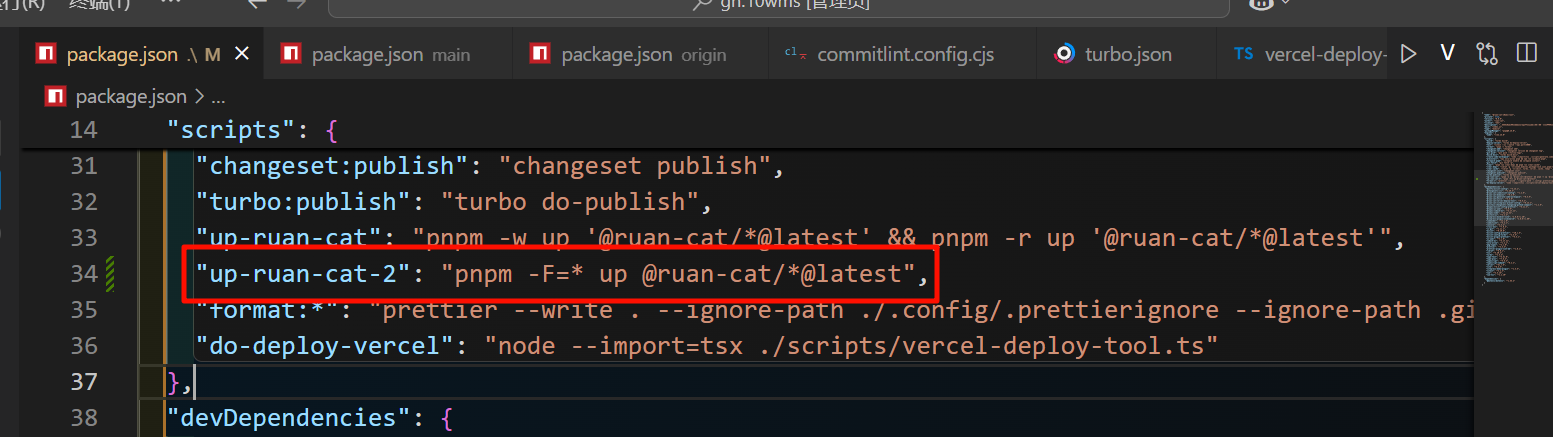Click the minimap code preview
1553x437 pixels.
pos(1511,200)
